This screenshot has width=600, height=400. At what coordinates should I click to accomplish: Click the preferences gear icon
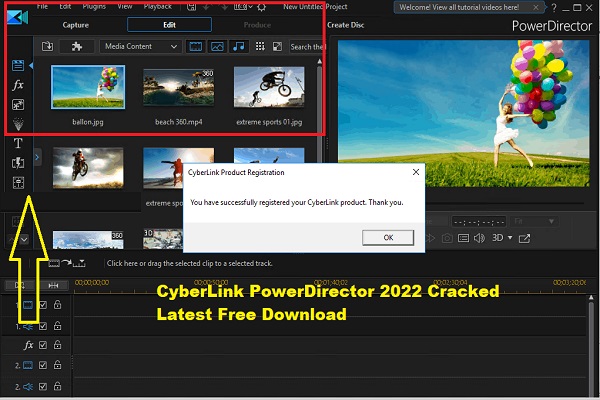pos(262,7)
